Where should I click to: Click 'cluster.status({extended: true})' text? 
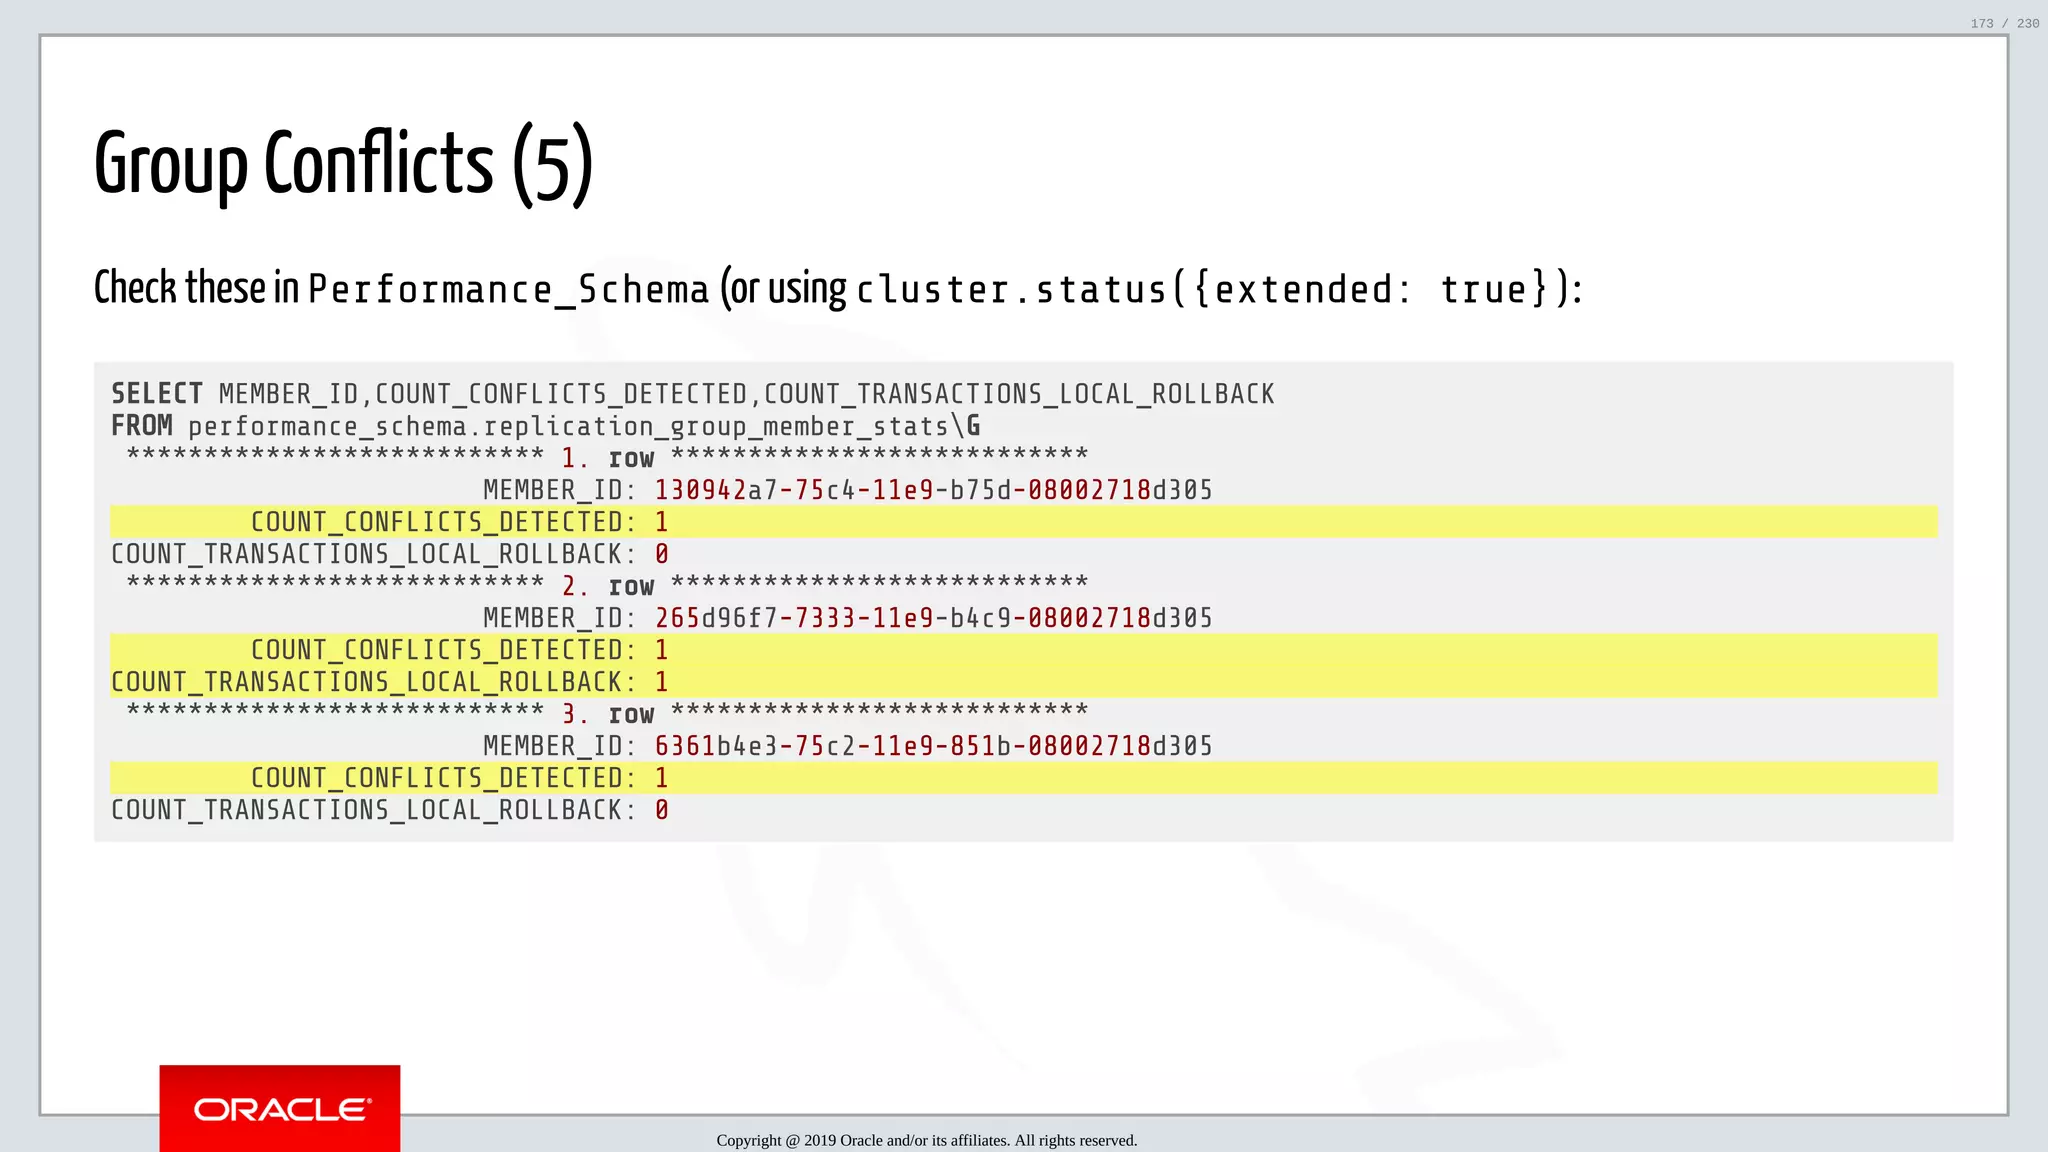point(1213,290)
